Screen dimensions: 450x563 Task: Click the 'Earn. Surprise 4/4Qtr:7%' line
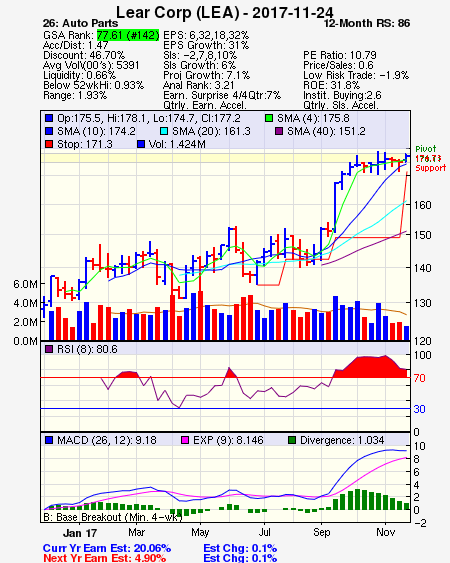pos(222,96)
